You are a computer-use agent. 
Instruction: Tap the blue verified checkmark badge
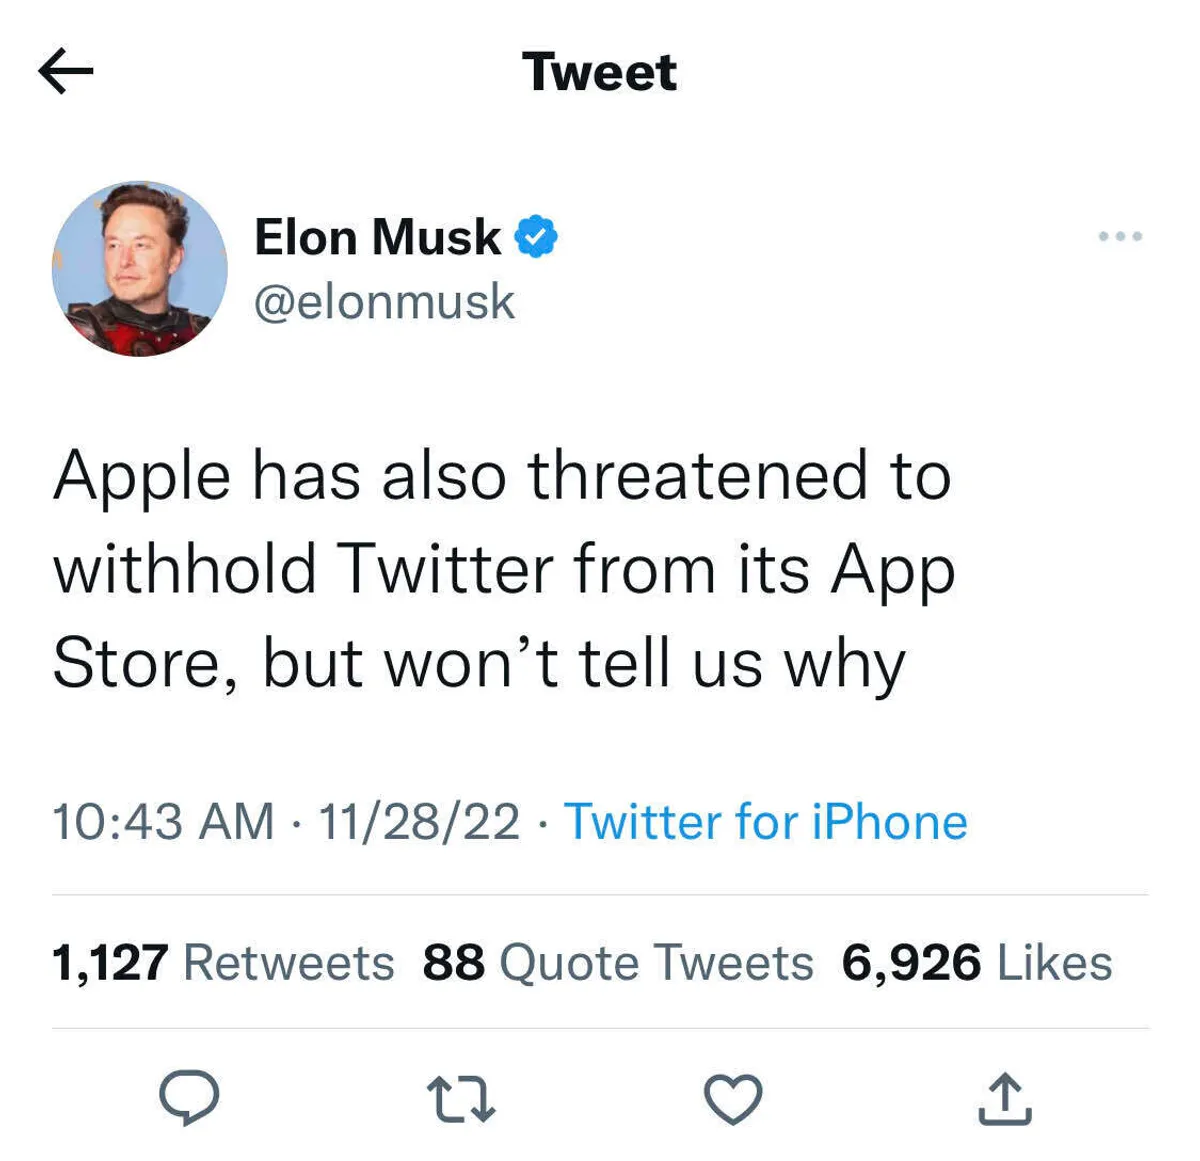pos(536,237)
